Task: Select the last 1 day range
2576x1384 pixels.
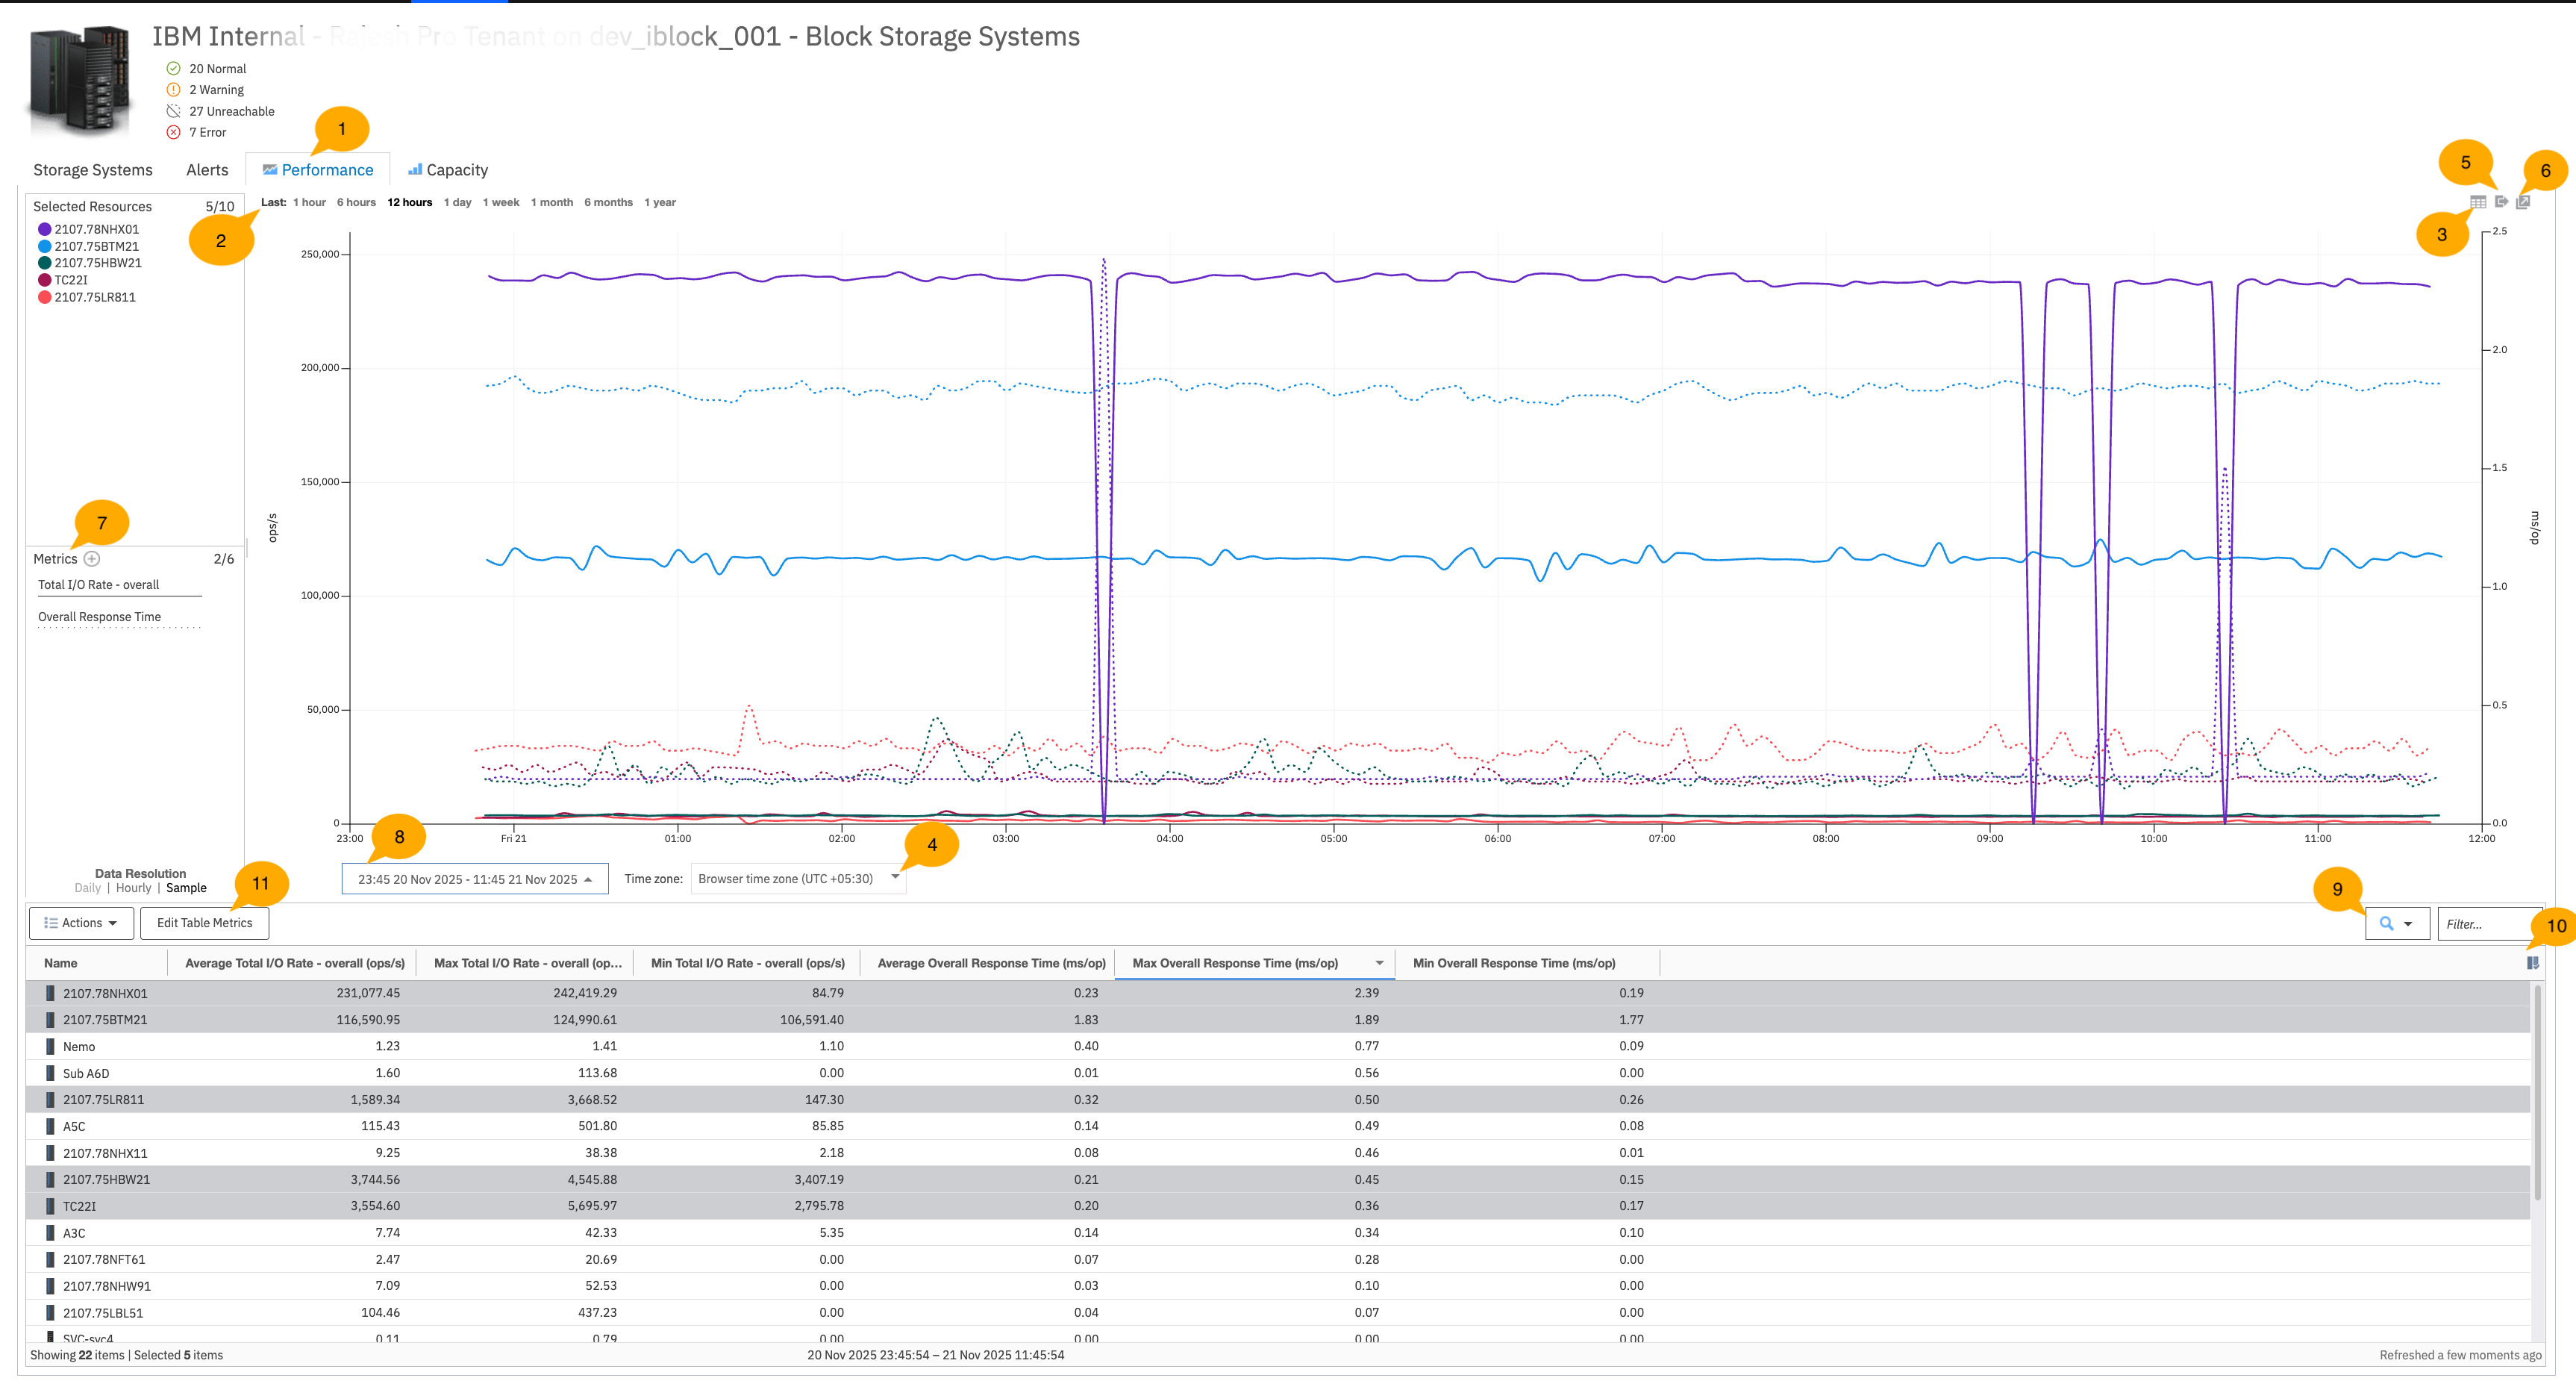Action: 458,202
